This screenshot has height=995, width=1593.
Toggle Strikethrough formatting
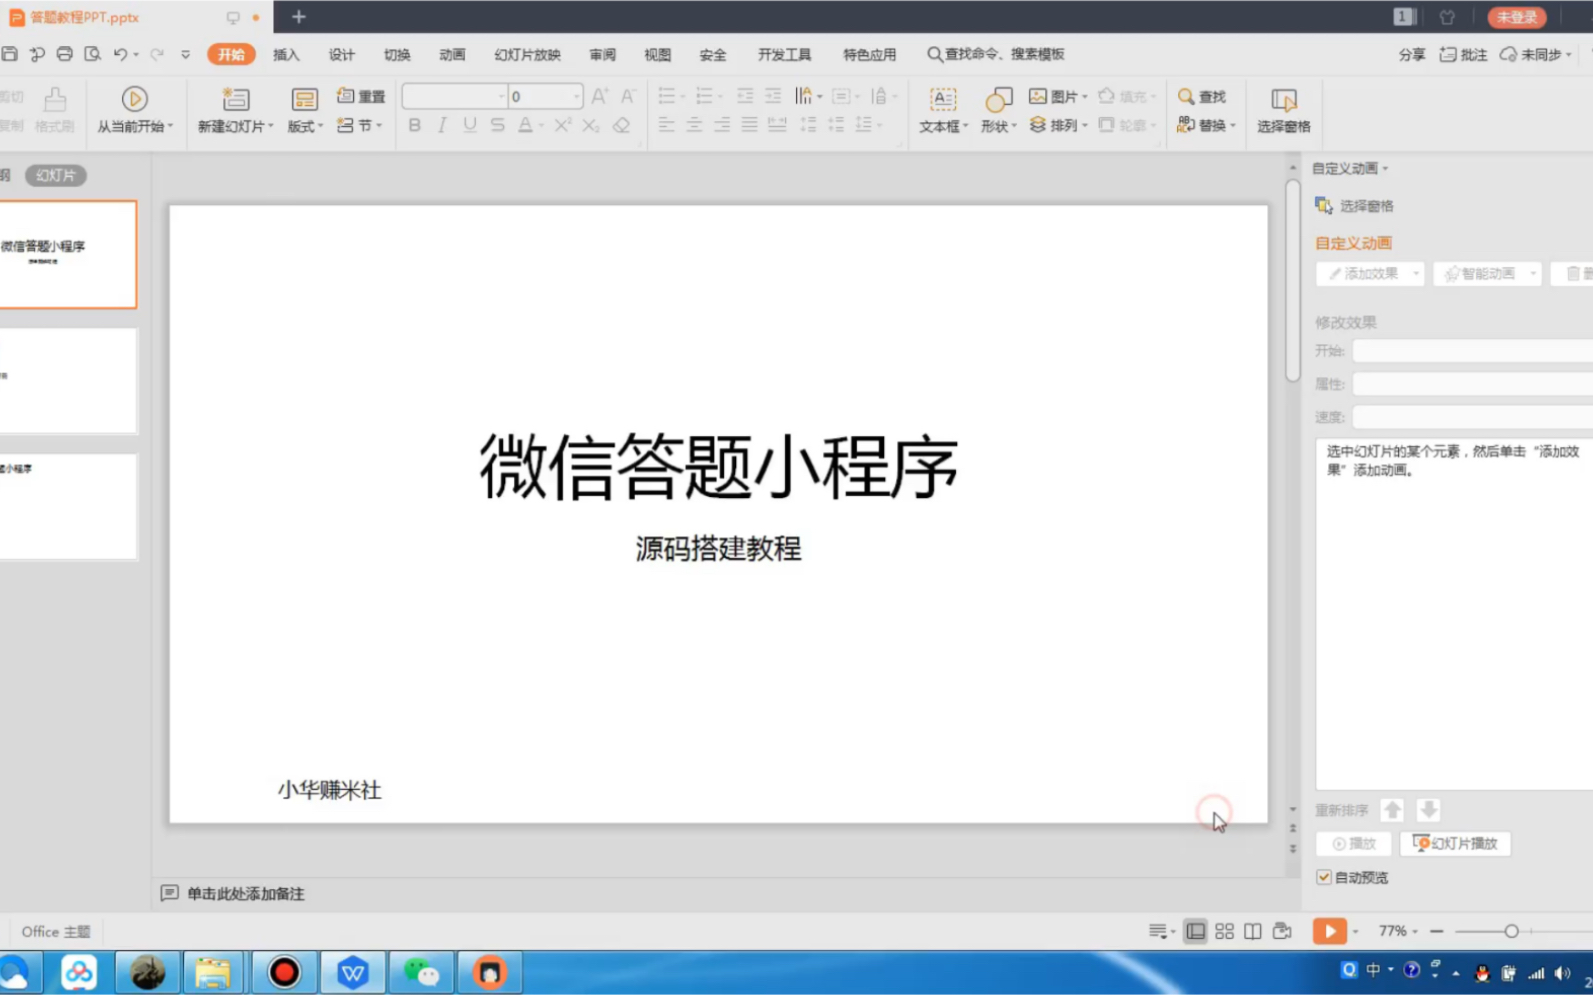click(x=497, y=125)
